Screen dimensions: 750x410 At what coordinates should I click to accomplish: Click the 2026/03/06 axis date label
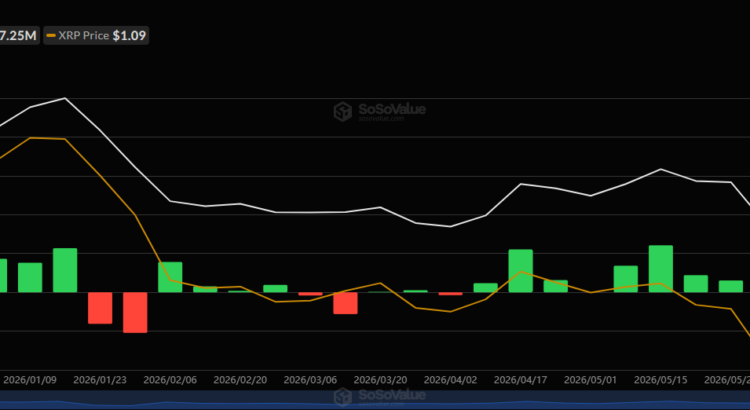310,380
